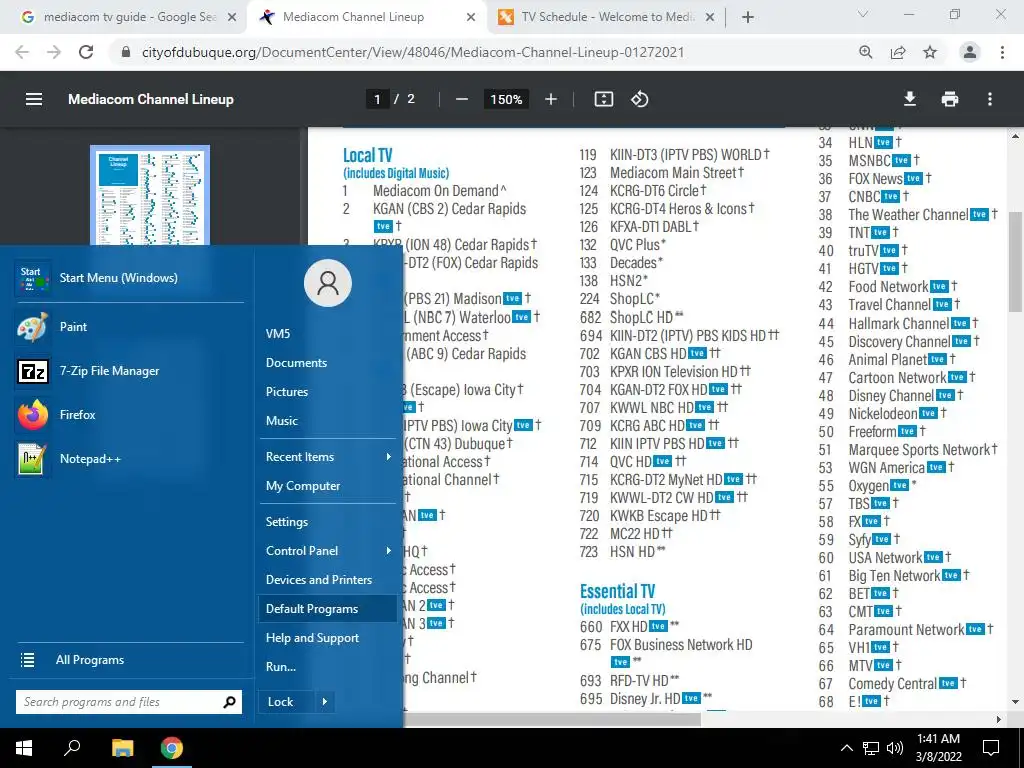Open volume control in system tray
Screen dimensions: 1024x768
tap(895, 748)
